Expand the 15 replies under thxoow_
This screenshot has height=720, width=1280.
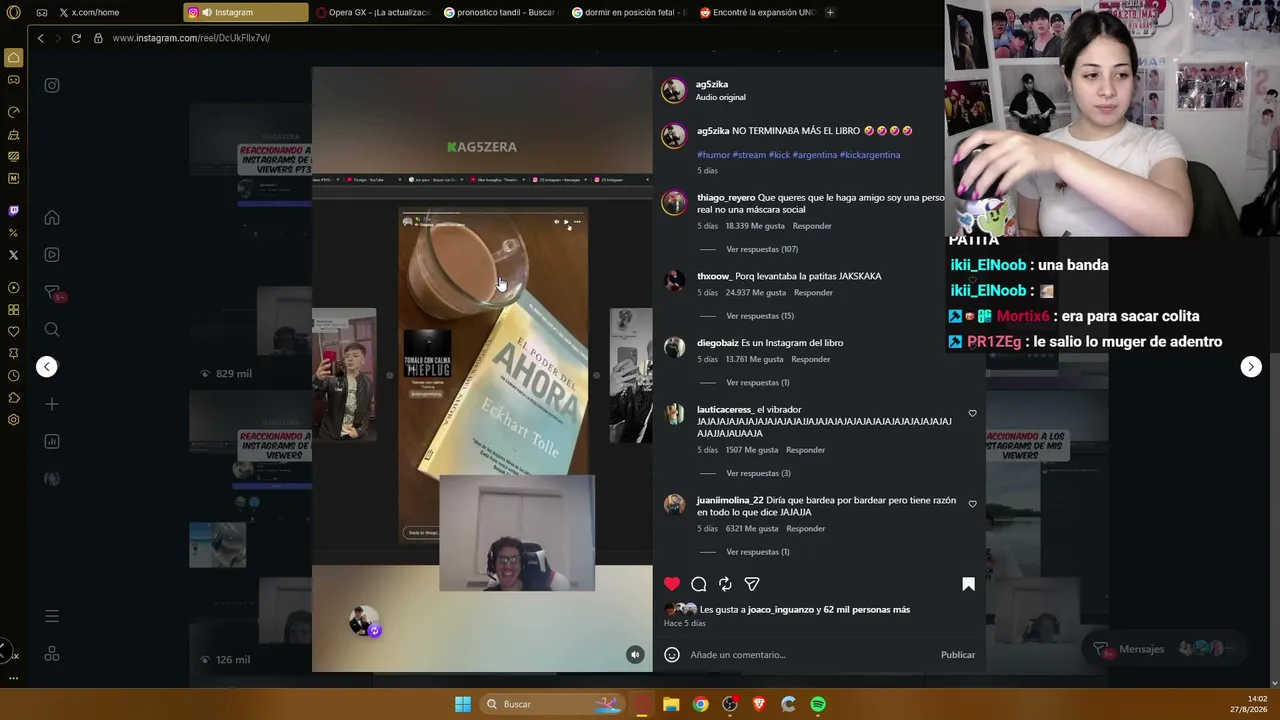tap(760, 316)
